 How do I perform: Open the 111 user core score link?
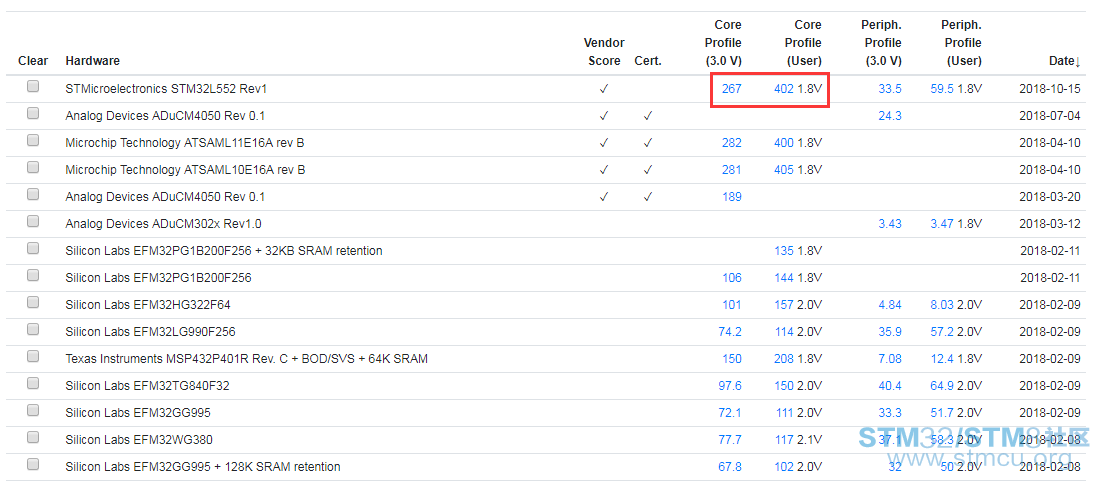(784, 412)
